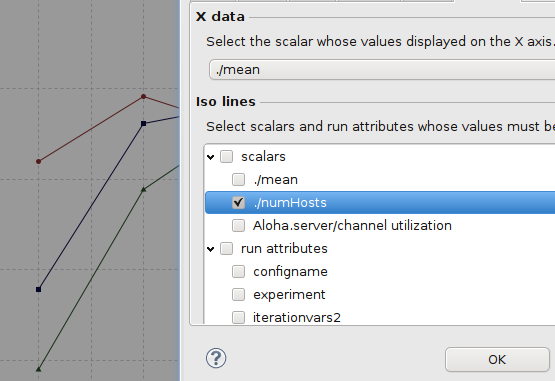Click the blue square marker at the blue line's upper point
The height and width of the screenshot is (381, 555).
pos(143,124)
